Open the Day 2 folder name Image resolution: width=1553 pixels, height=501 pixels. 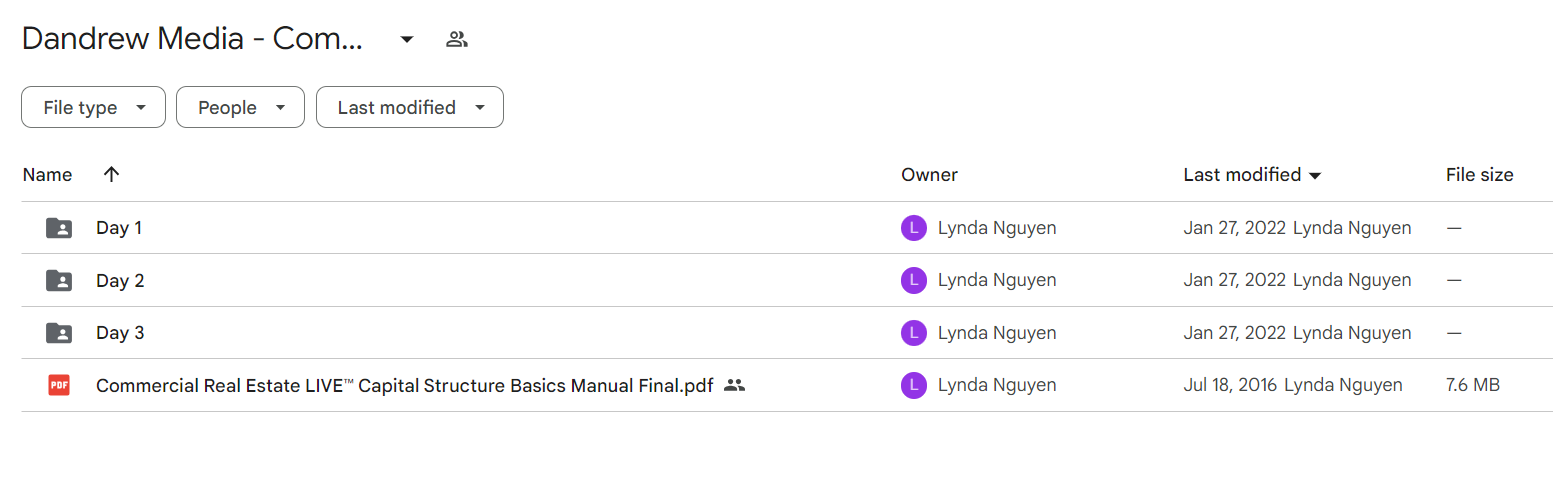[x=120, y=281]
